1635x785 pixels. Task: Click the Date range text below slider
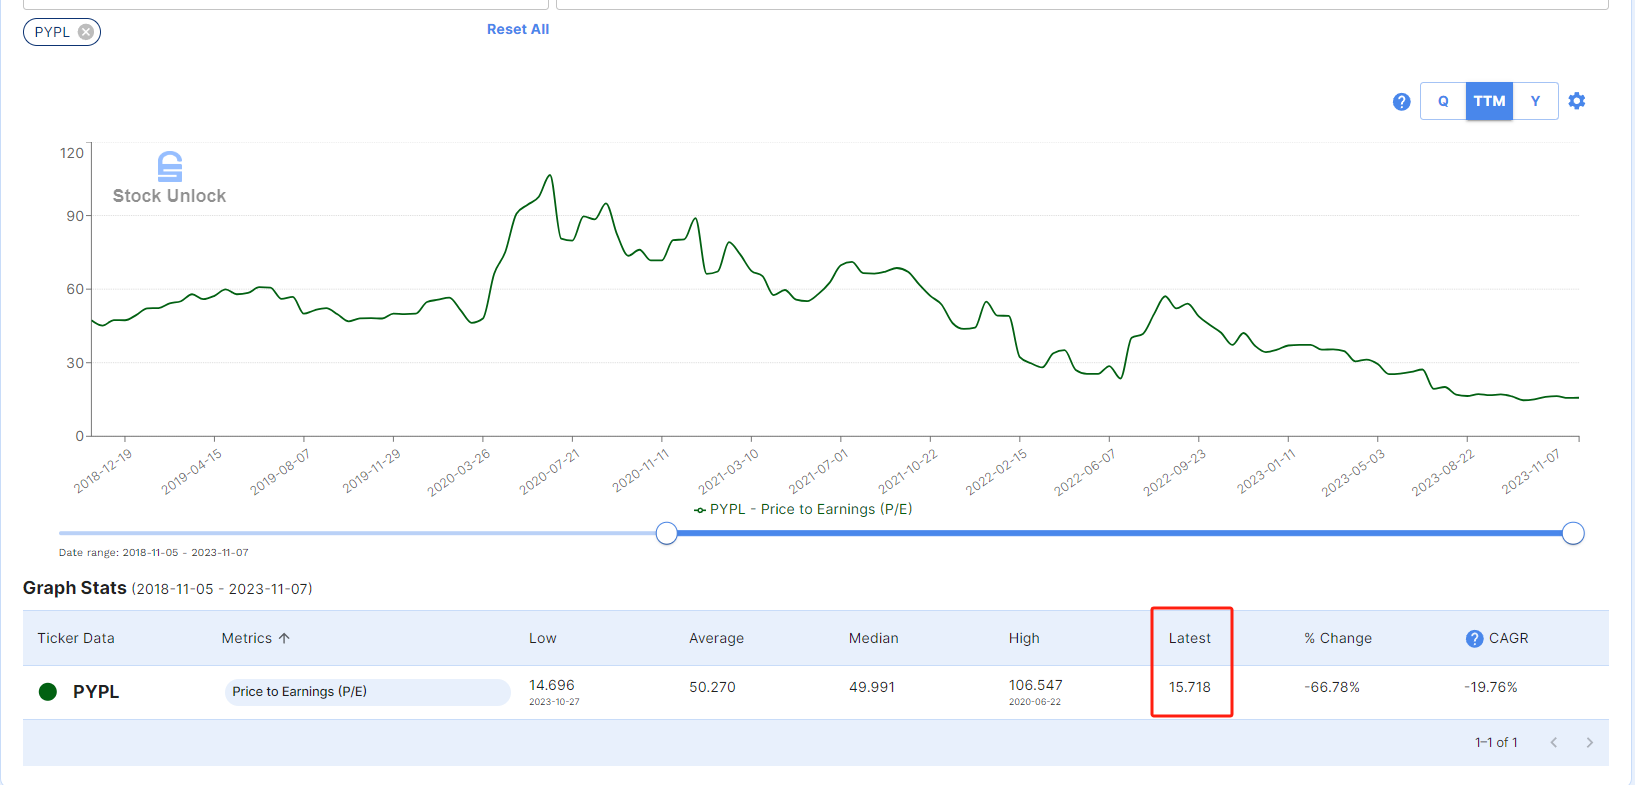154,552
